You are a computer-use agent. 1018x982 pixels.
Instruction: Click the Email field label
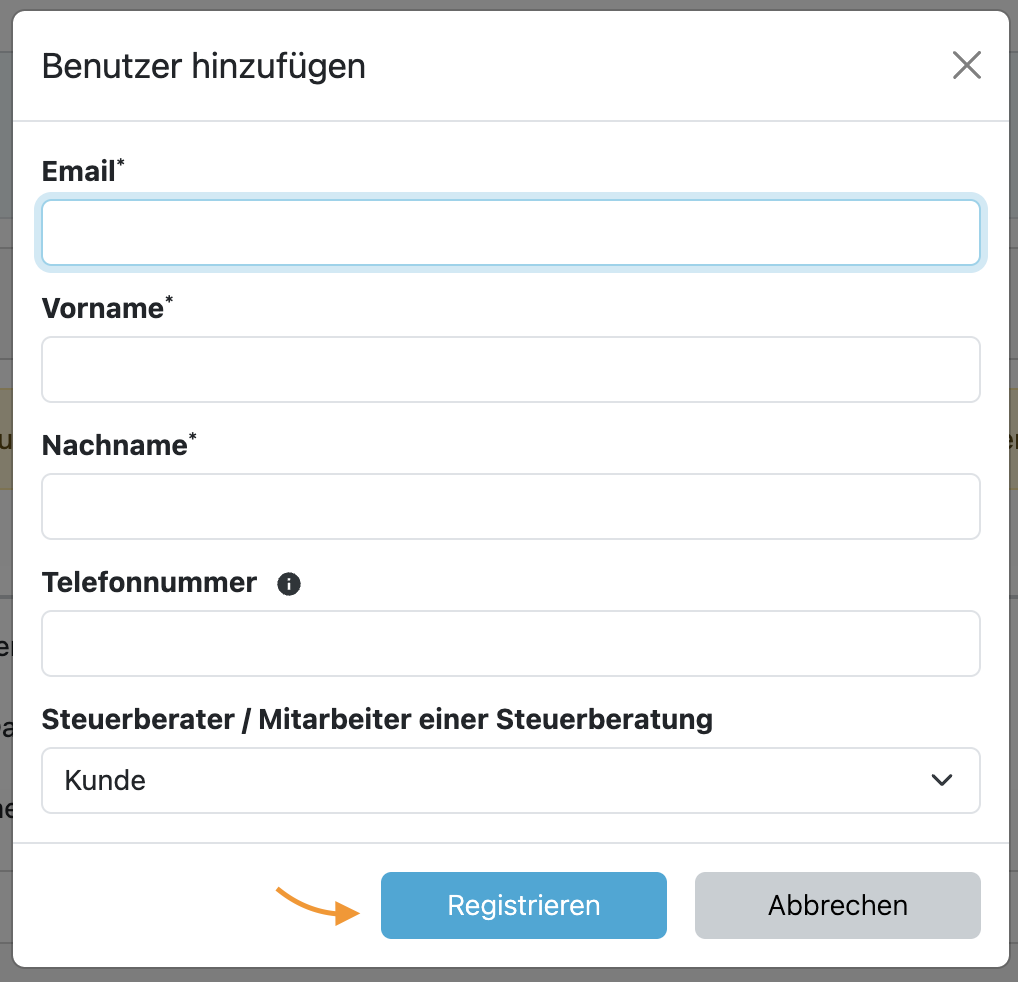[78, 172]
